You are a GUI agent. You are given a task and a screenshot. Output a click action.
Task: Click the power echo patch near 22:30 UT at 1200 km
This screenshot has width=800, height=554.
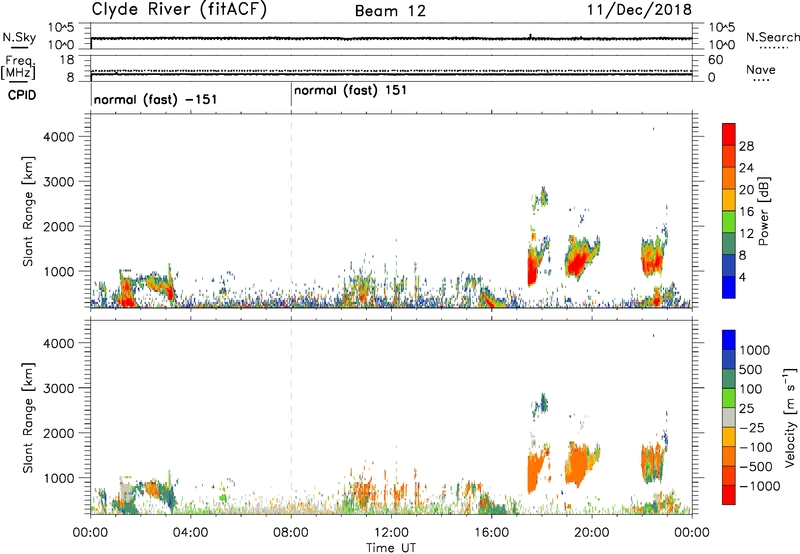[652, 259]
